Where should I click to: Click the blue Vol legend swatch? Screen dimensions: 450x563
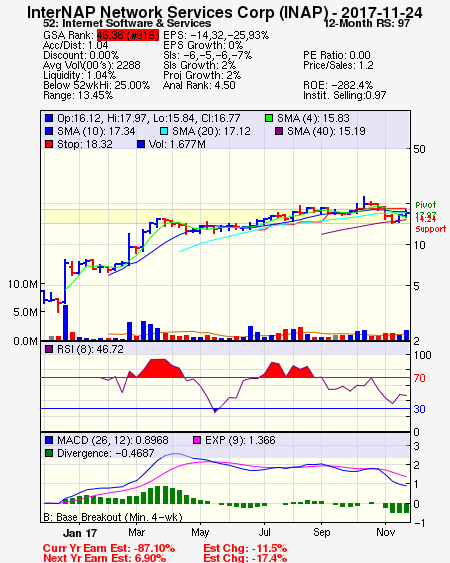[x=141, y=144]
